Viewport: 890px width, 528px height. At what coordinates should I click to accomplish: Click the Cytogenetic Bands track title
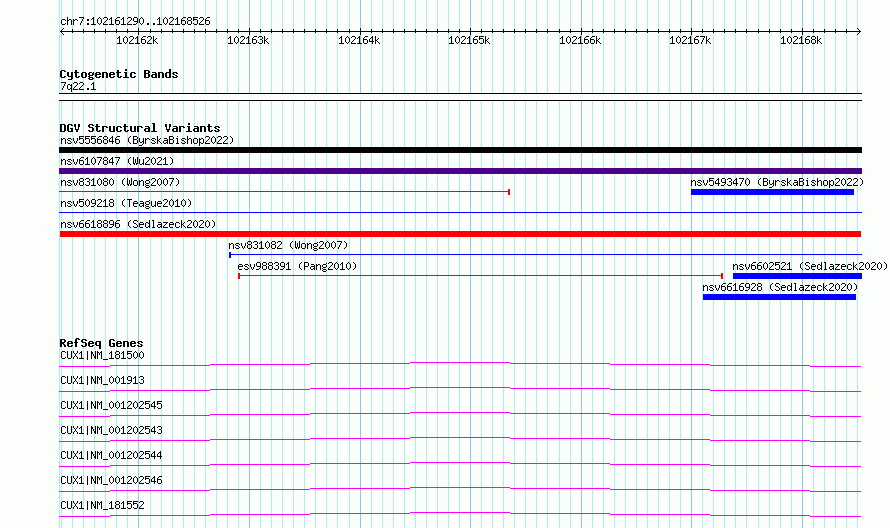click(119, 74)
